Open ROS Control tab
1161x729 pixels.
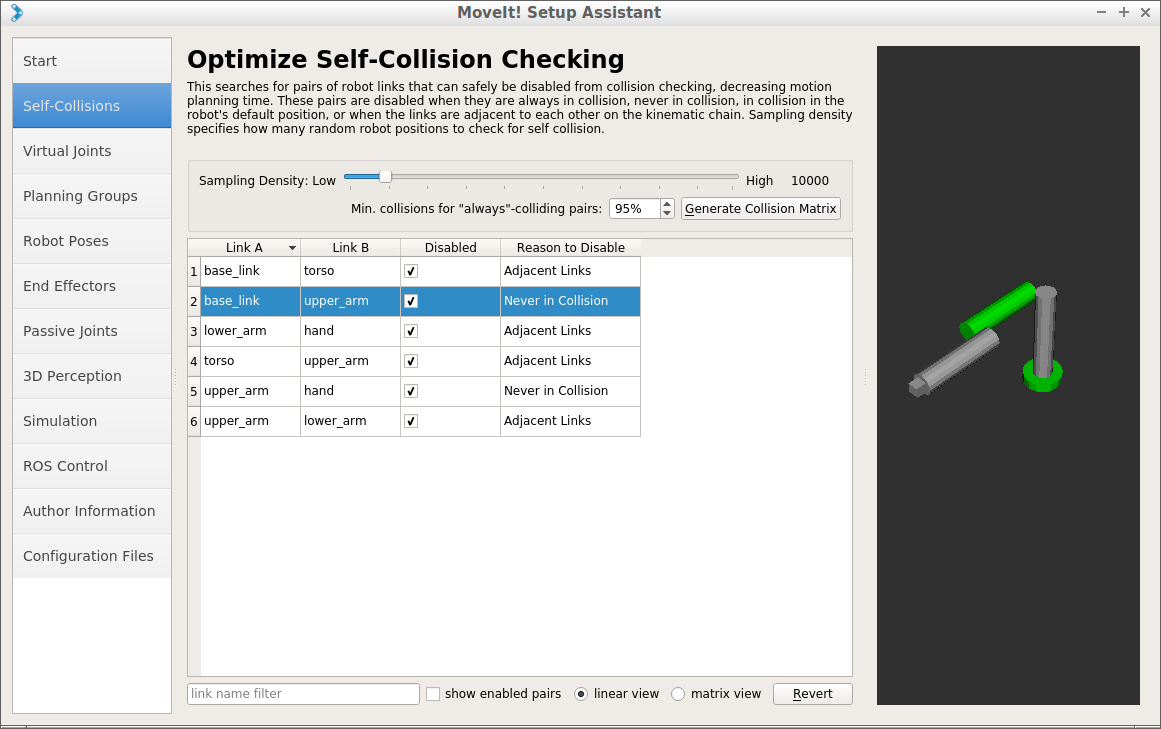[x=92, y=466]
